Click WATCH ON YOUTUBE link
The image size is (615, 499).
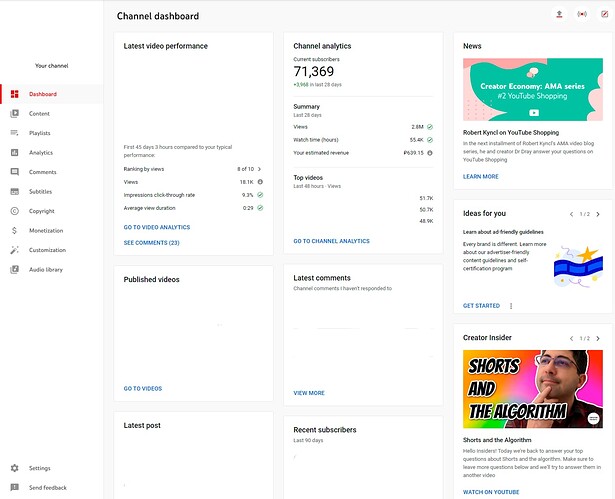coord(491,492)
